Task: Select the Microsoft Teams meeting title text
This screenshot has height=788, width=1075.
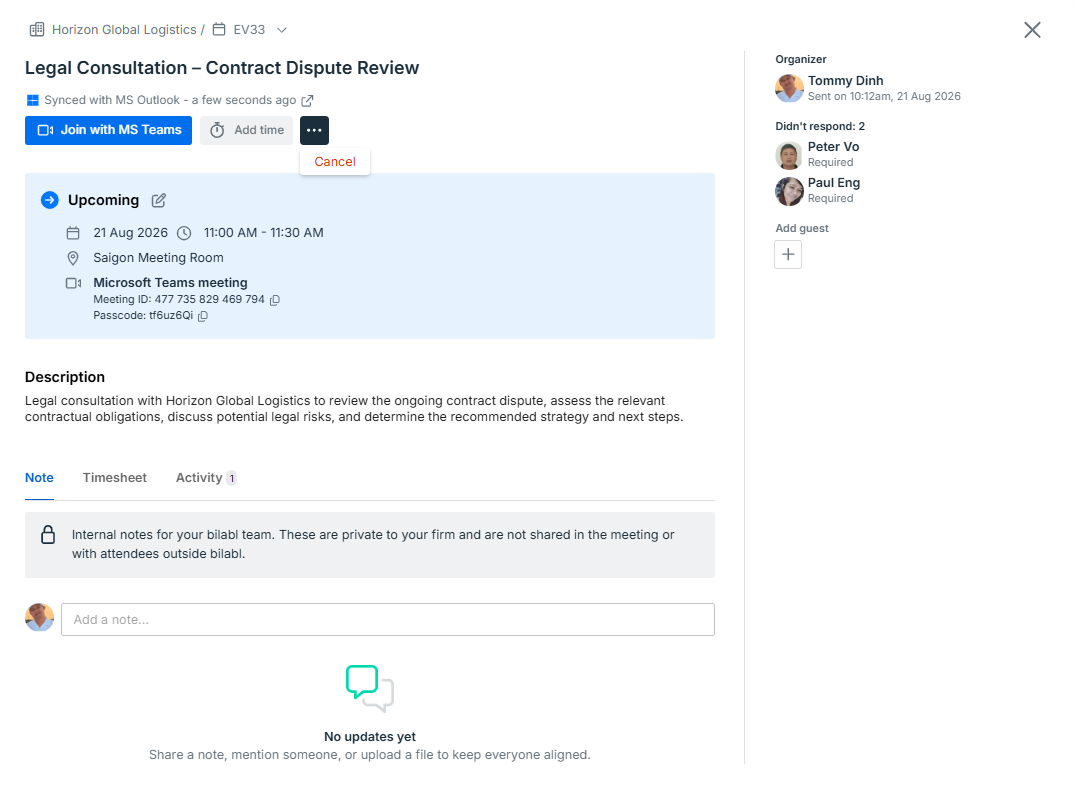Action: (x=170, y=283)
